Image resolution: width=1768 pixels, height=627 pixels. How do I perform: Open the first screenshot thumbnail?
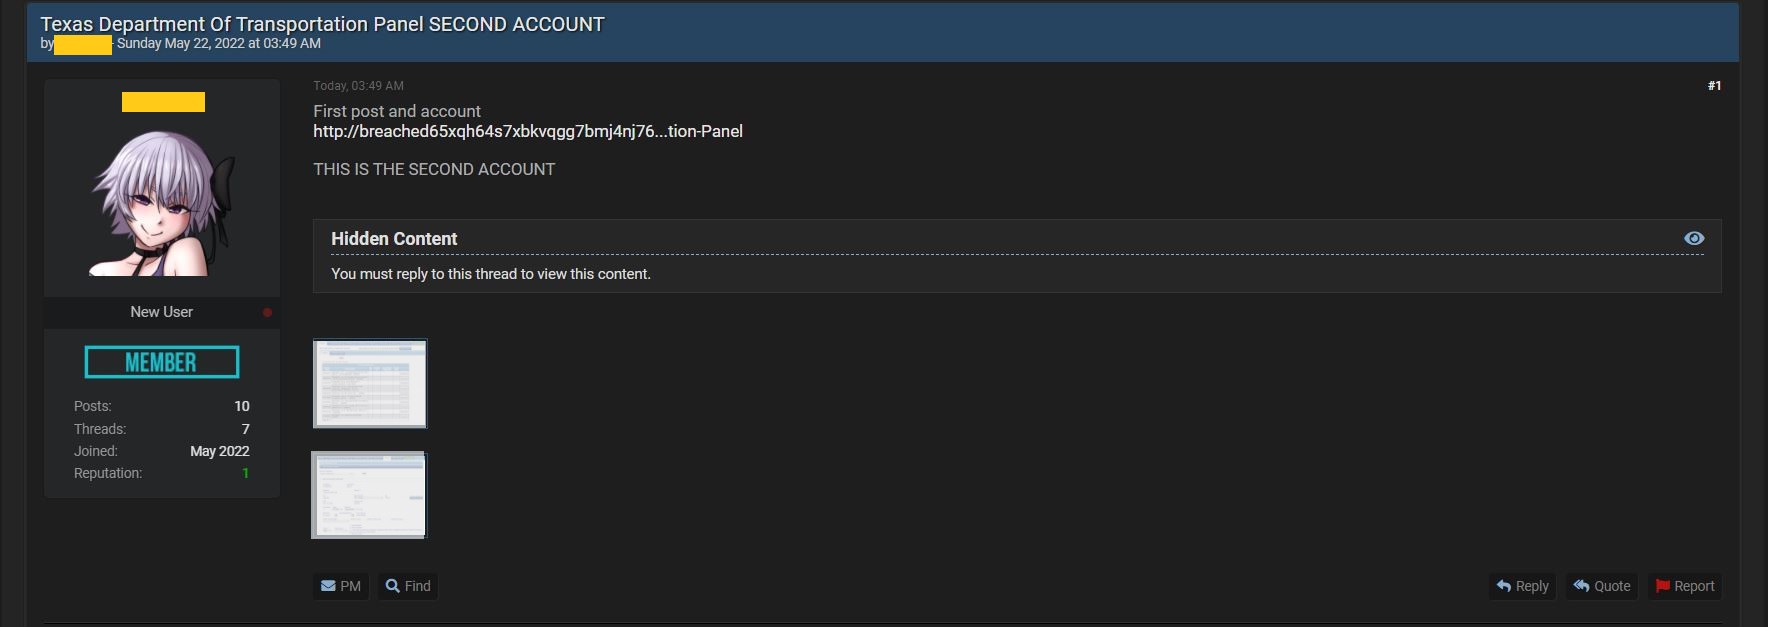[370, 384]
